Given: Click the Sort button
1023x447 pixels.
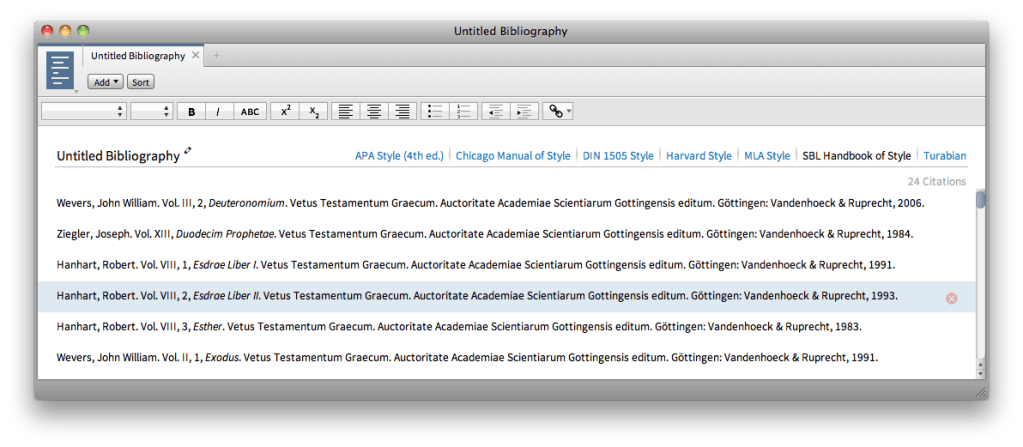Looking at the screenshot, I should [x=141, y=82].
